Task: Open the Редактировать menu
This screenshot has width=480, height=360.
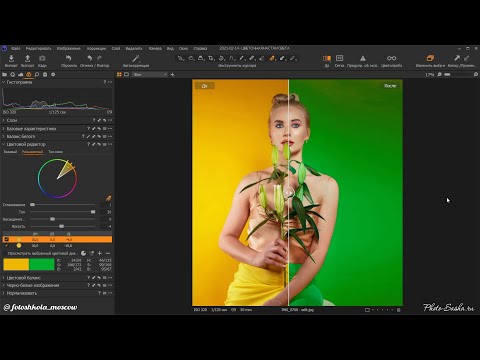Action: coord(38,49)
